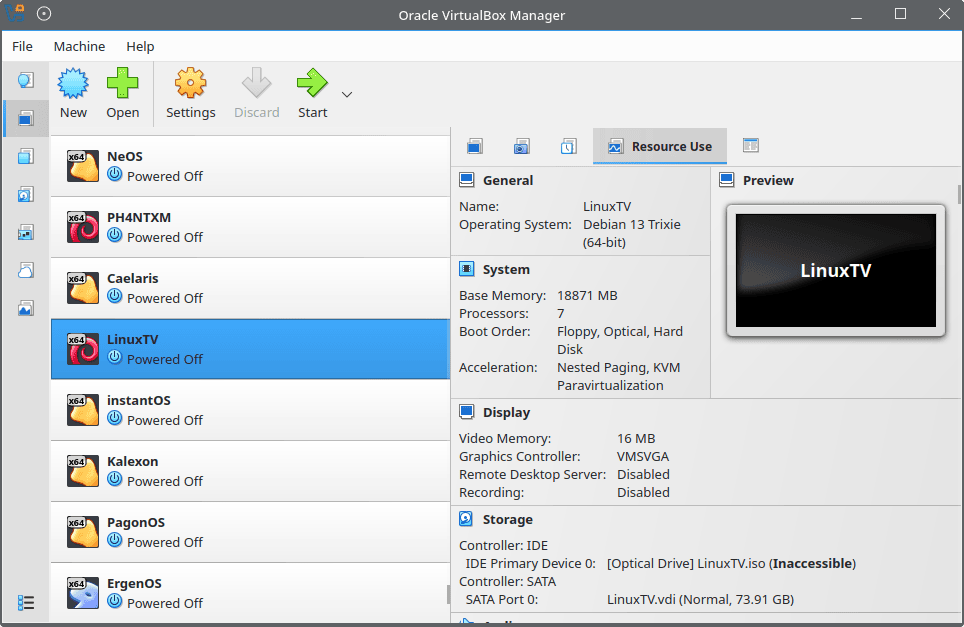
Task: Click Processors value '7'
Action: point(561,314)
